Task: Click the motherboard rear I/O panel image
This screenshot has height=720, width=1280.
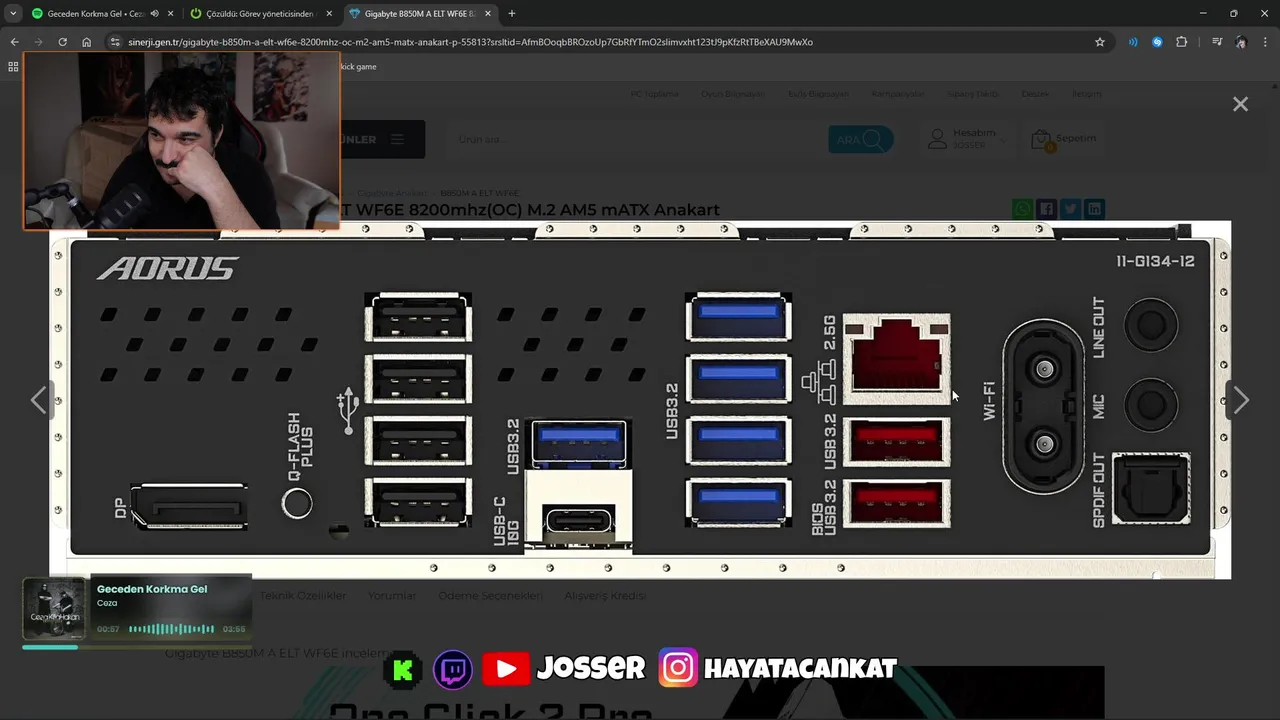Action: (x=640, y=399)
